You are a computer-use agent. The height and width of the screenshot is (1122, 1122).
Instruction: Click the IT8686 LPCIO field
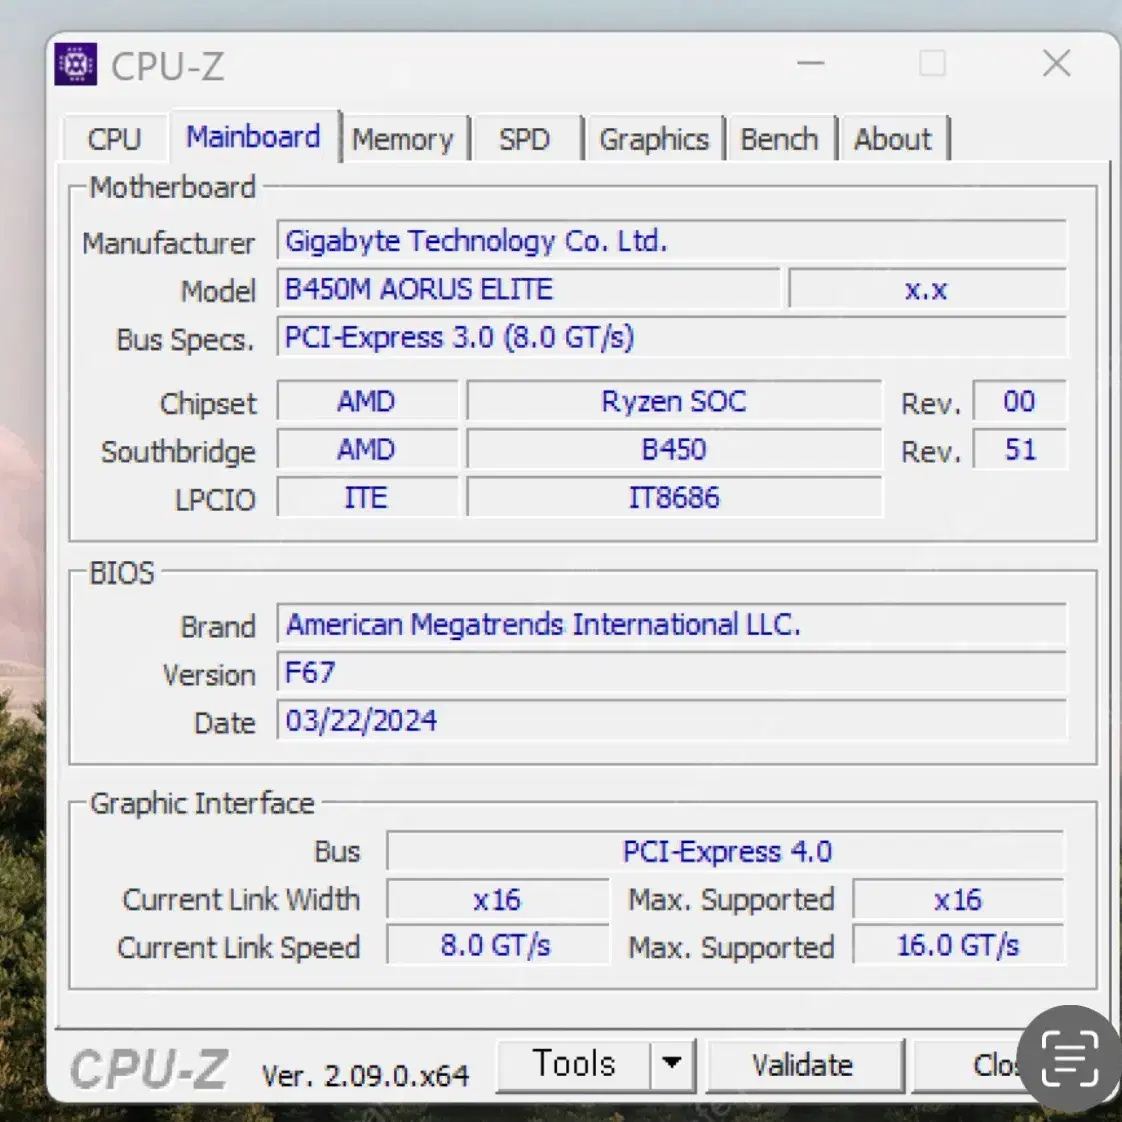coord(674,497)
